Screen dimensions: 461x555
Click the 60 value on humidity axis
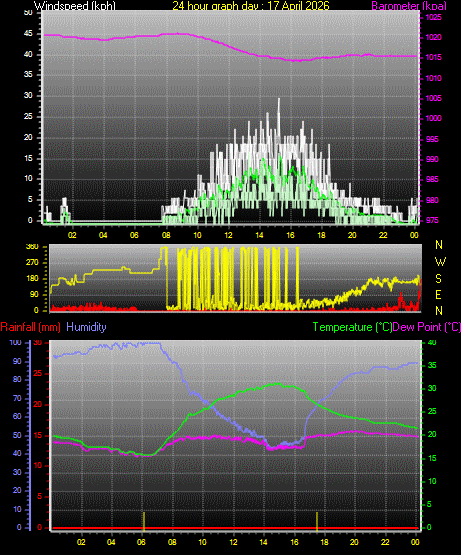(17, 416)
